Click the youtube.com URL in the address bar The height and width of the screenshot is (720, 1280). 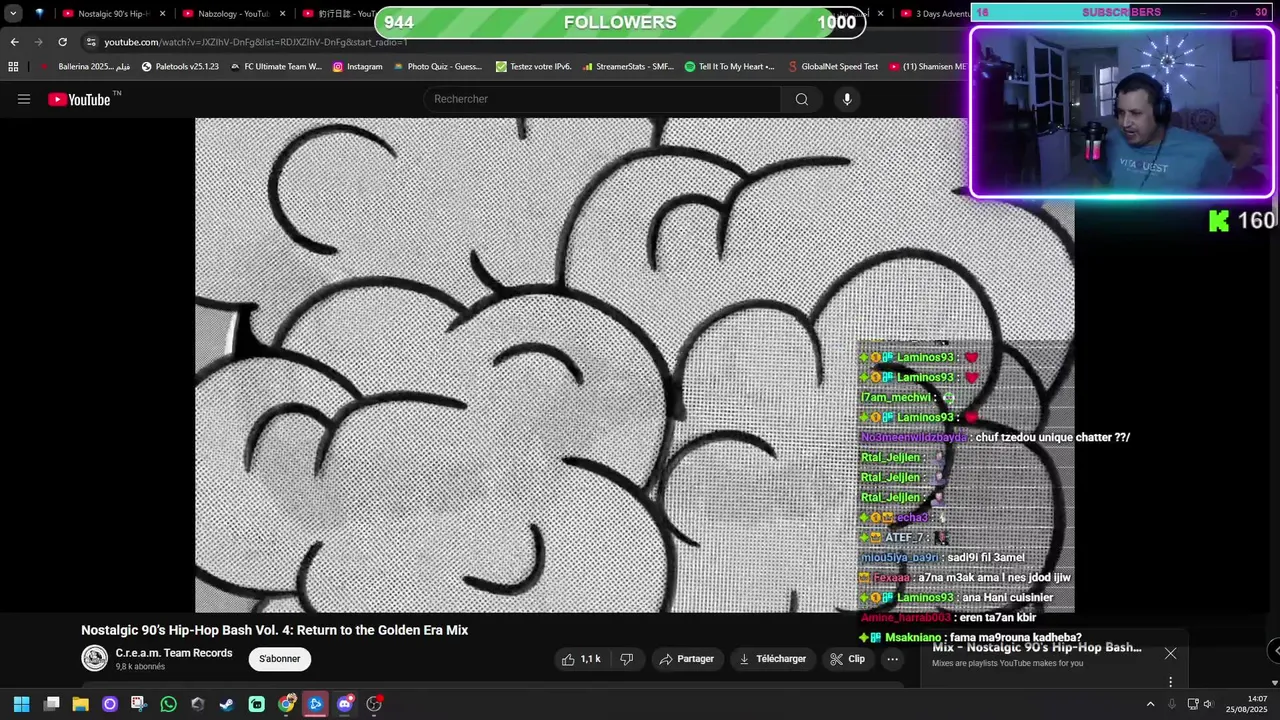point(256,42)
